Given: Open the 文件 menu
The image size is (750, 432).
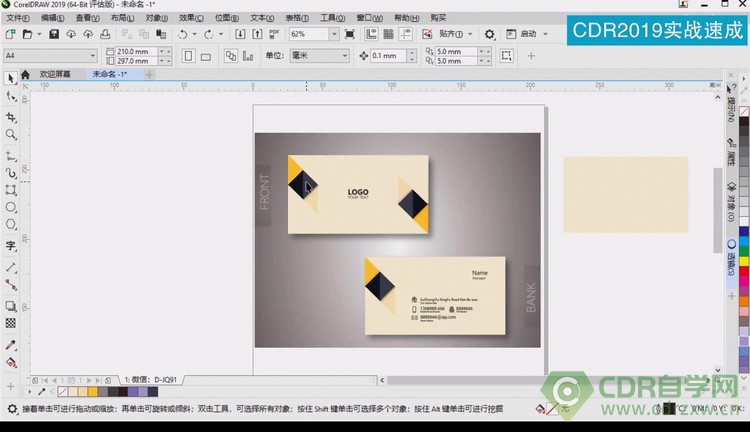Looking at the screenshot, I should pos(18,18).
